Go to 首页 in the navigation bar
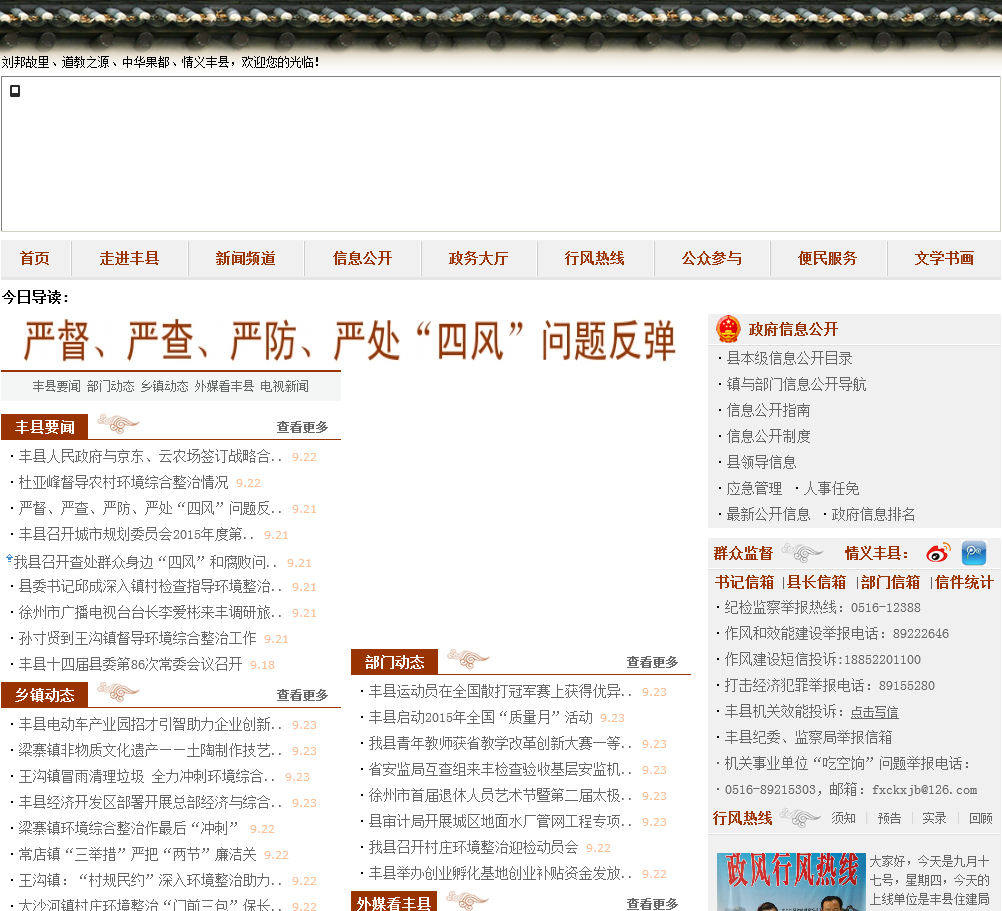Viewport: 1002px width, 911px height. click(x=35, y=258)
